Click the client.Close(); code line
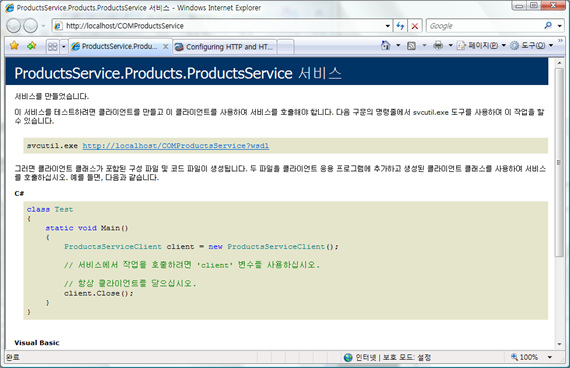This screenshot has width=570, height=368. point(99,293)
